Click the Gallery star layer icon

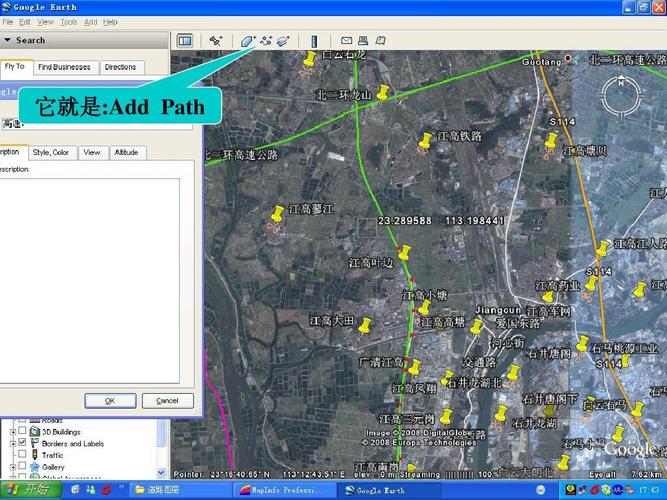[34, 467]
